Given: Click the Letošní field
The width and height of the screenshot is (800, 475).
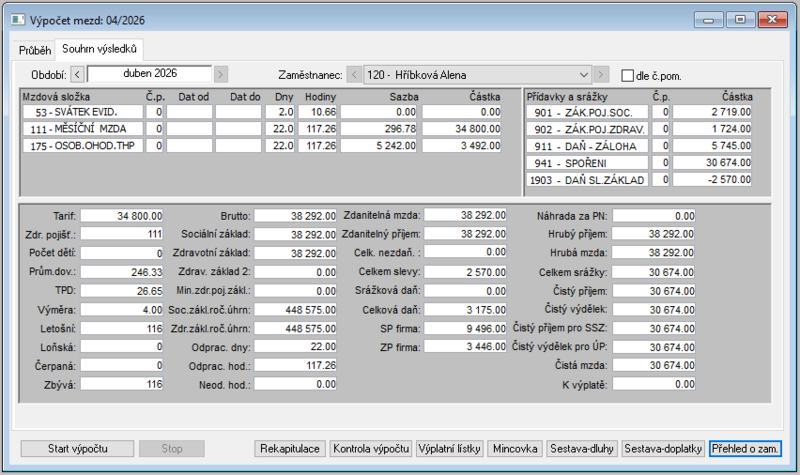Looking at the screenshot, I should pyautogui.click(x=122, y=329).
